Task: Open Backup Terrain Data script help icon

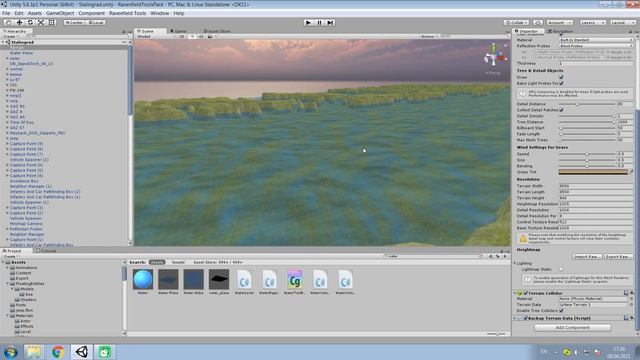Action: [626, 318]
